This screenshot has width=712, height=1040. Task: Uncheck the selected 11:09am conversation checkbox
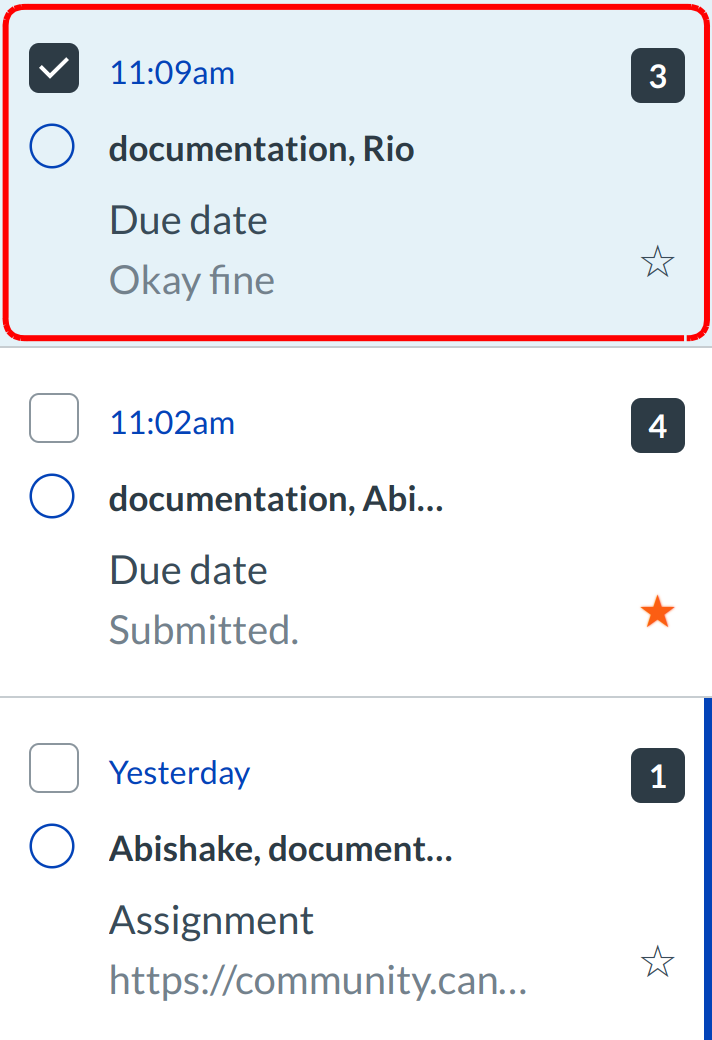54,69
